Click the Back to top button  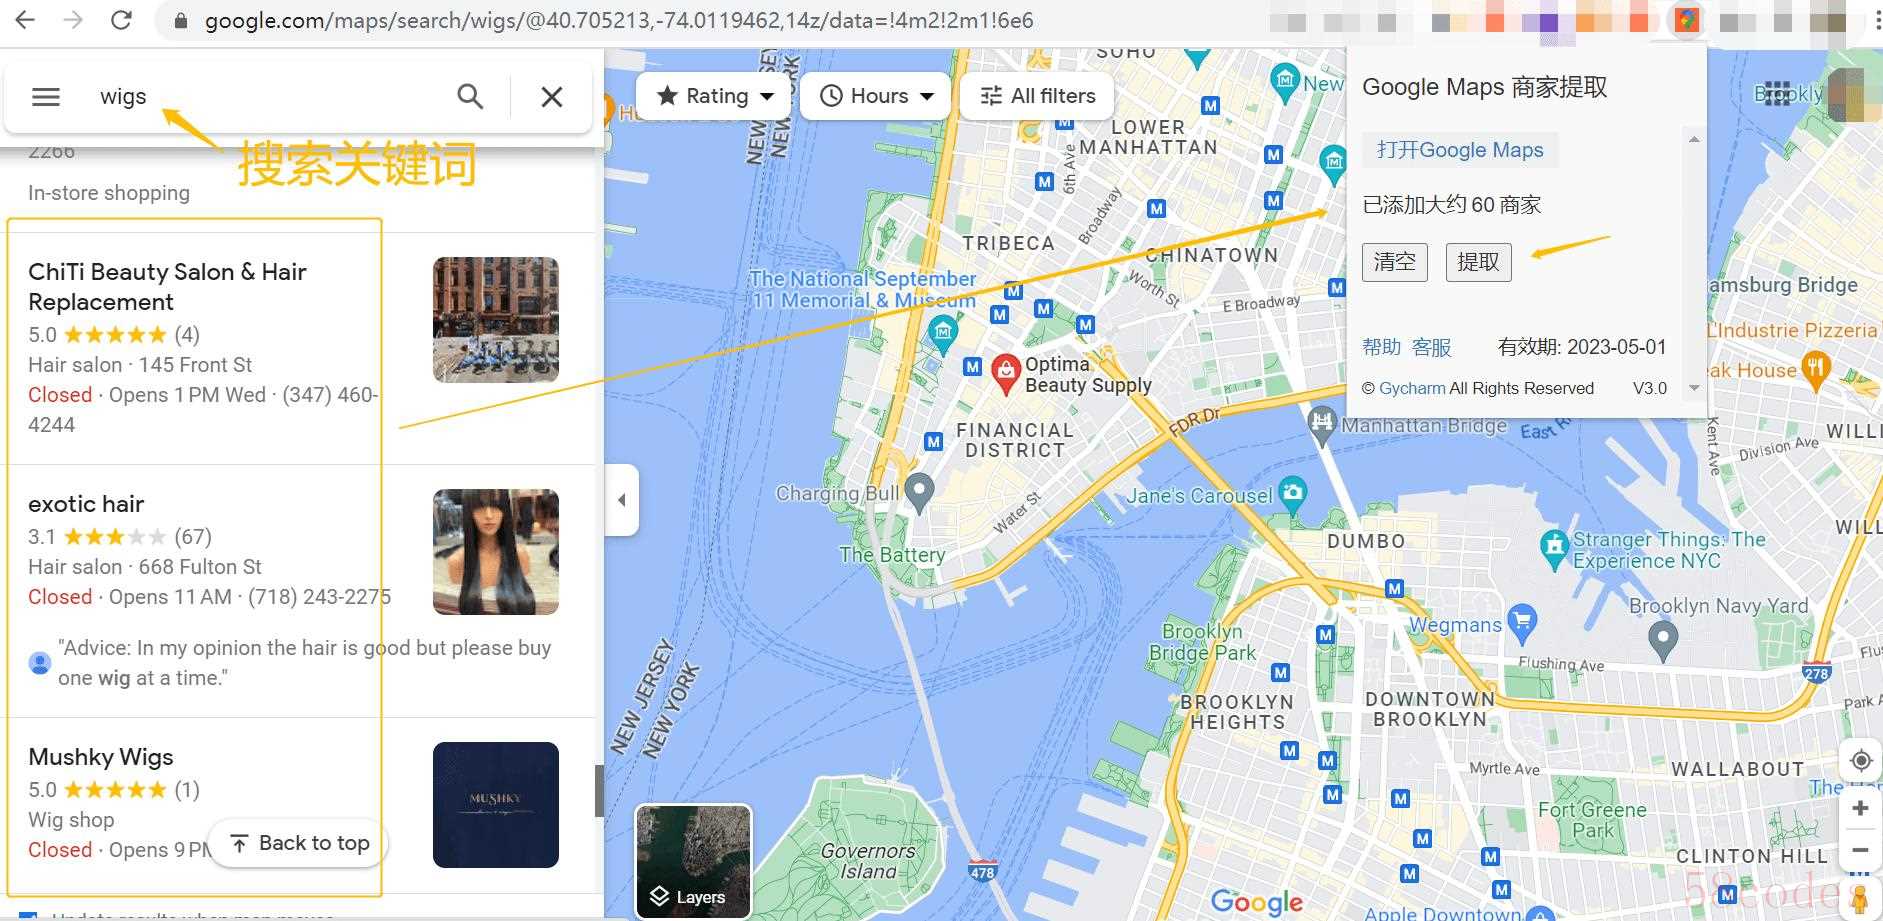299,843
